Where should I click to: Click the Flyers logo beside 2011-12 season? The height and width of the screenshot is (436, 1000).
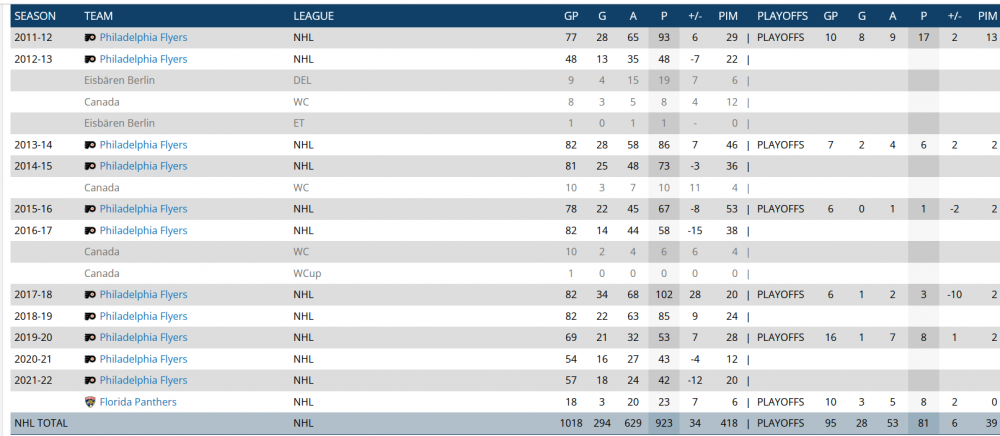coord(89,38)
